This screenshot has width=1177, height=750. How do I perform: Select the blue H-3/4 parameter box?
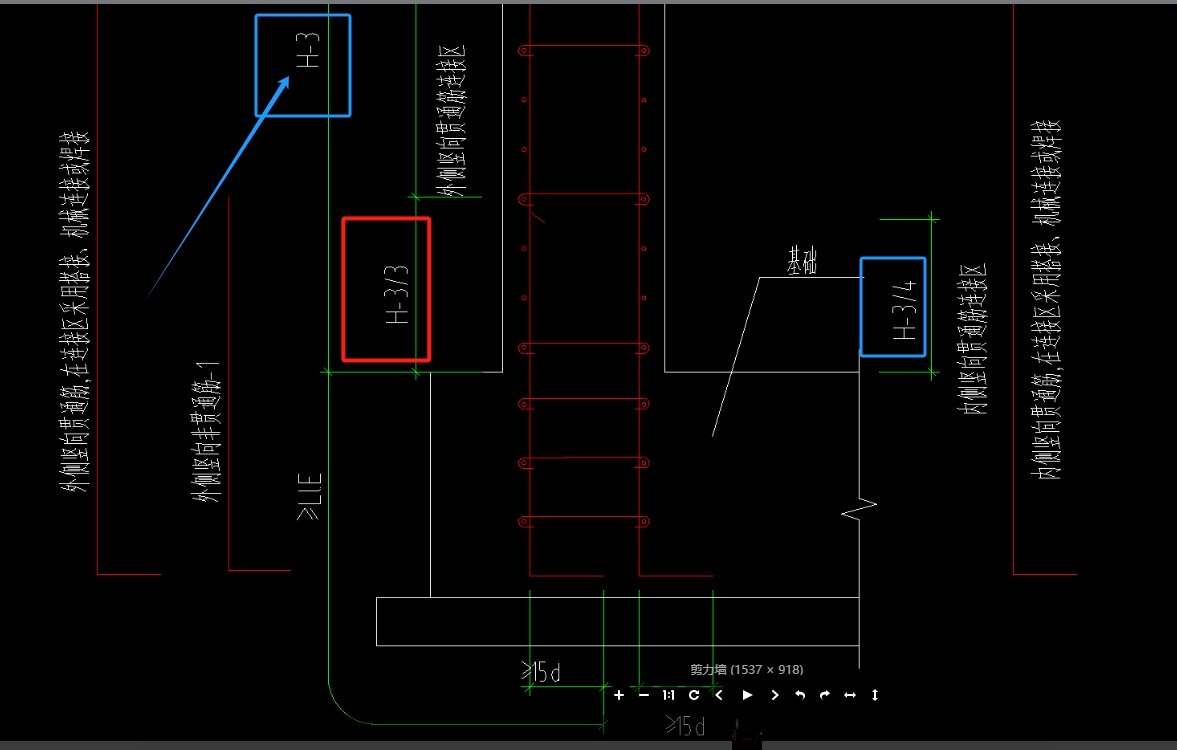coord(893,307)
